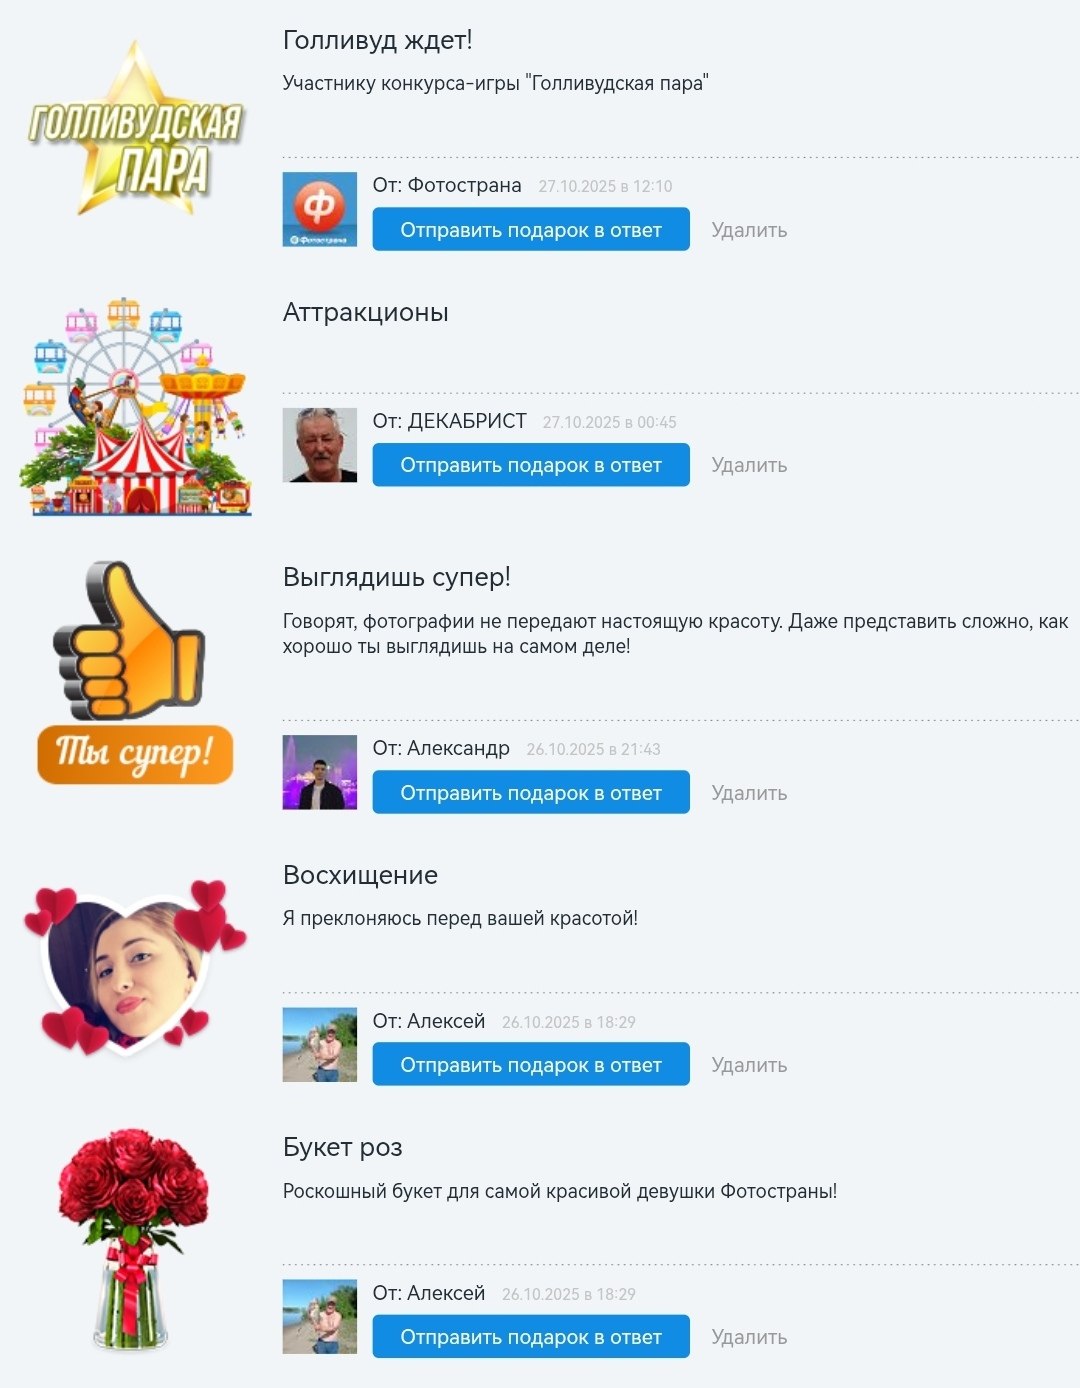Open ДЕКАБРИСТ sender avatar
1080x1388 pixels.
pos(320,445)
